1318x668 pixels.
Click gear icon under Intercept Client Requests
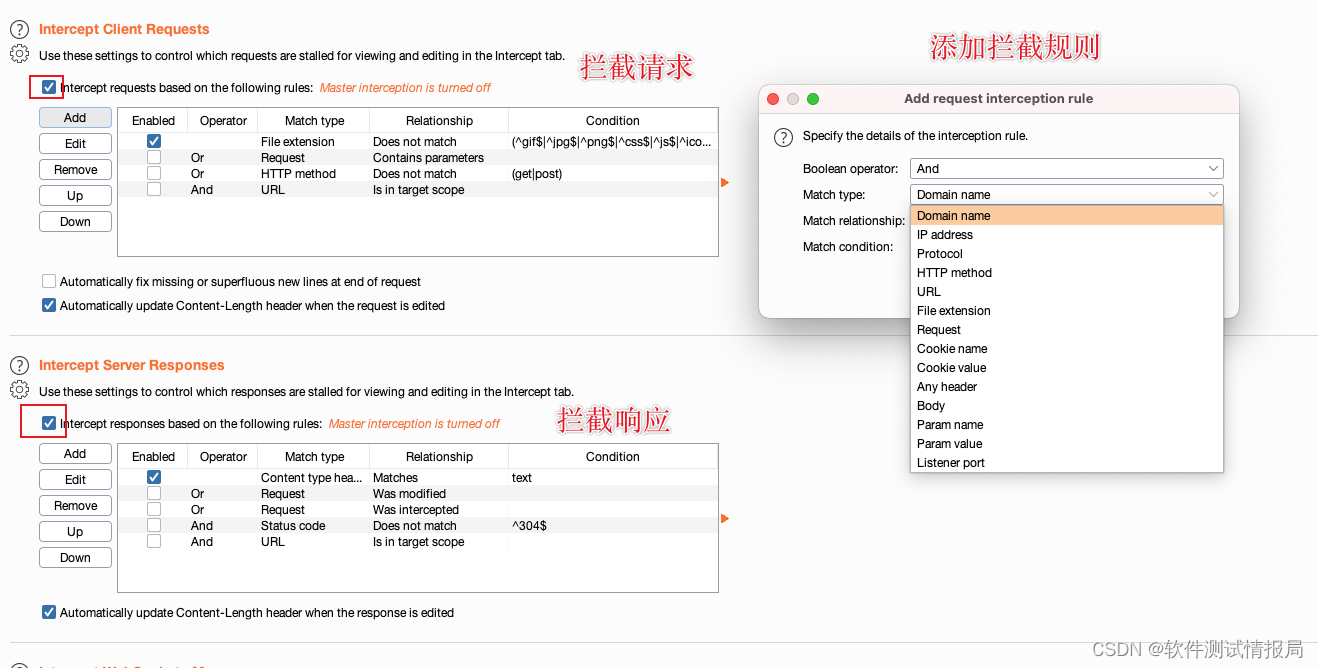coord(20,55)
